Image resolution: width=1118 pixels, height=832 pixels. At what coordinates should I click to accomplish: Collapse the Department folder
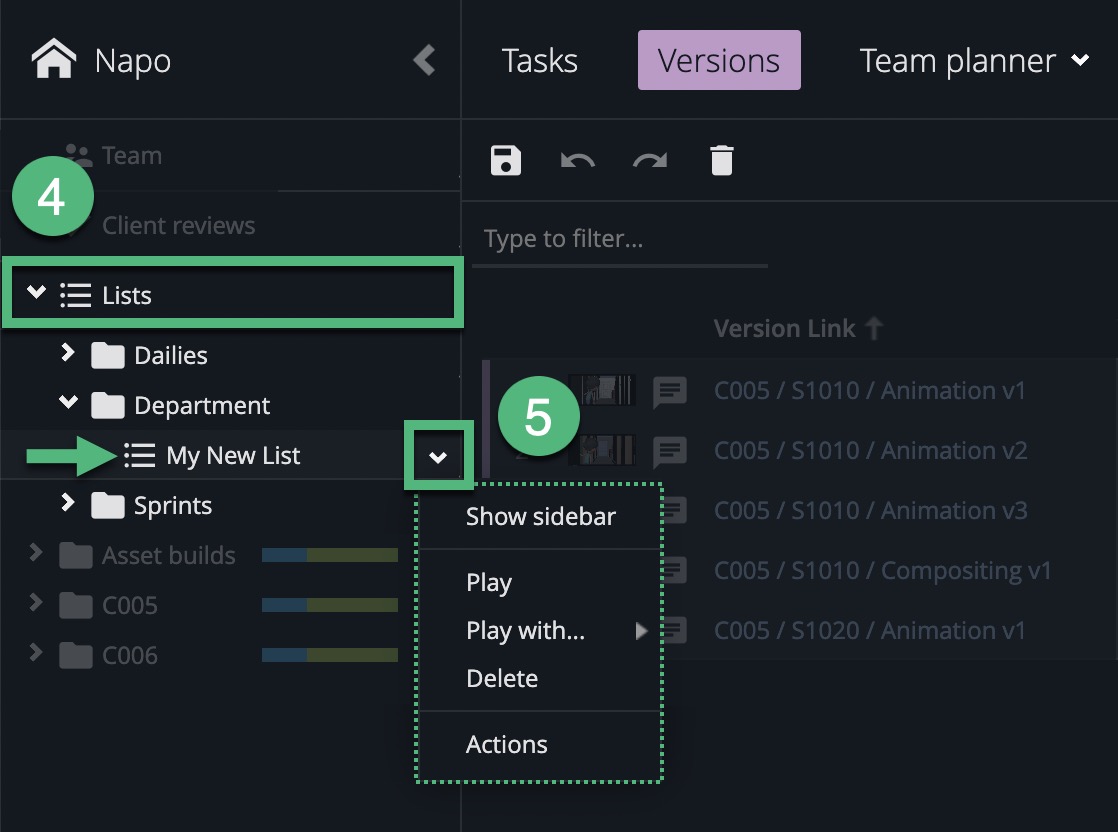(68, 403)
